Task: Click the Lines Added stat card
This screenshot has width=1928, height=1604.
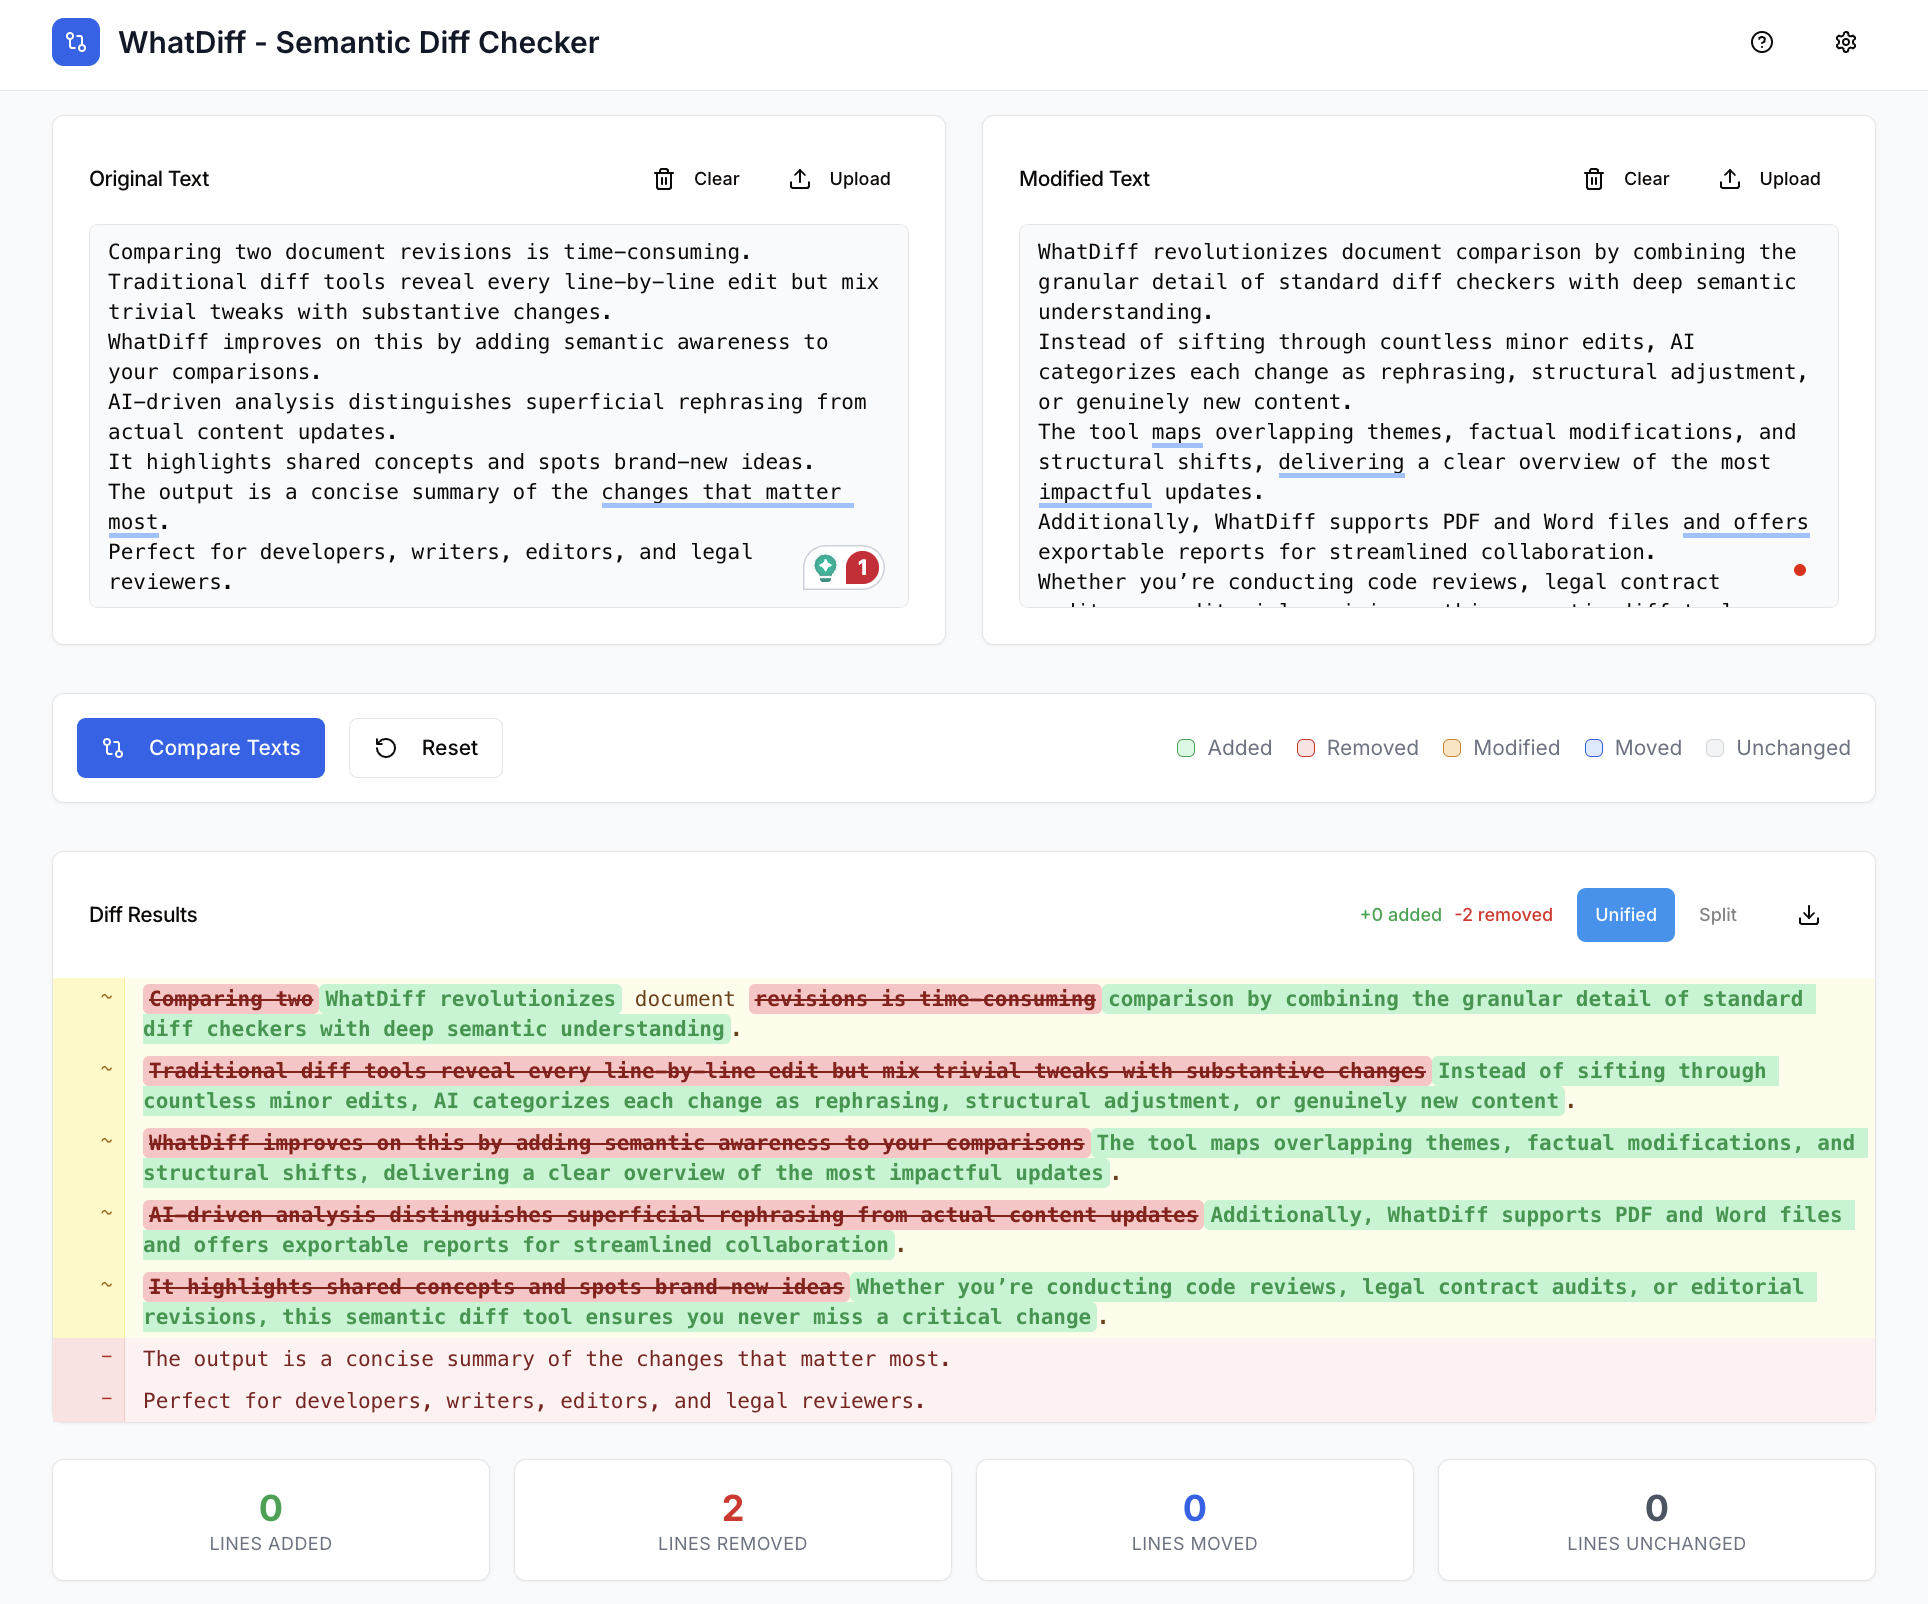Action: pyautogui.click(x=271, y=1520)
